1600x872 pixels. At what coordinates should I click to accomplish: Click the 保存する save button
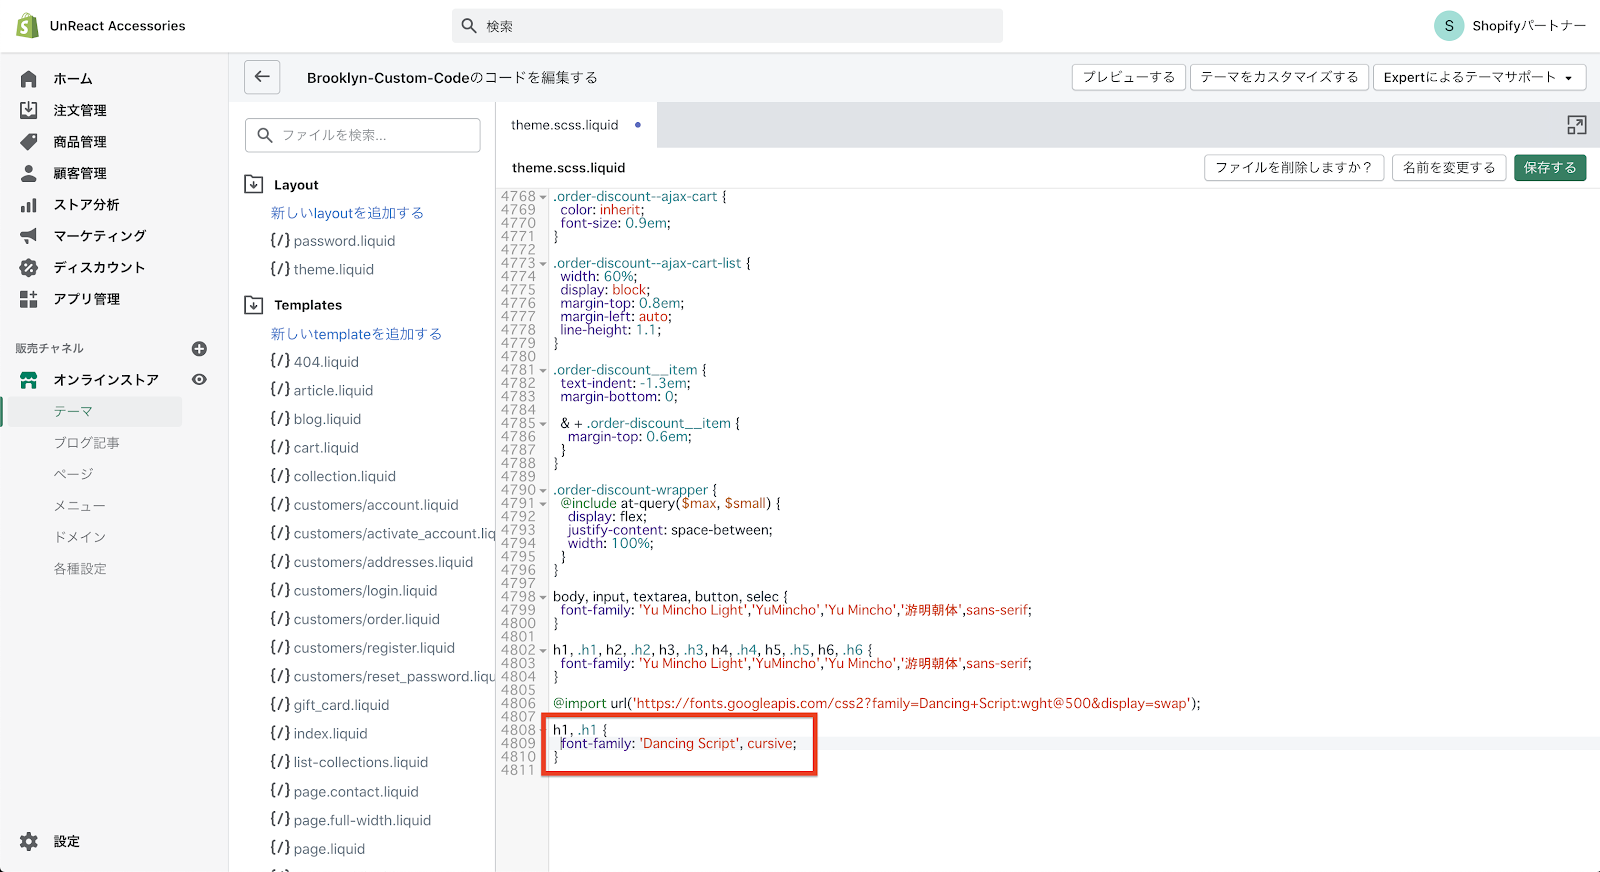(1549, 167)
